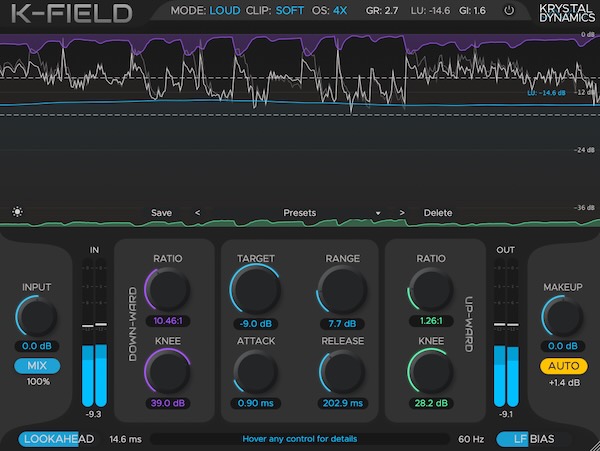Toggle the LF BIAS switch
Screen dimensions: 600x451
point(534,439)
